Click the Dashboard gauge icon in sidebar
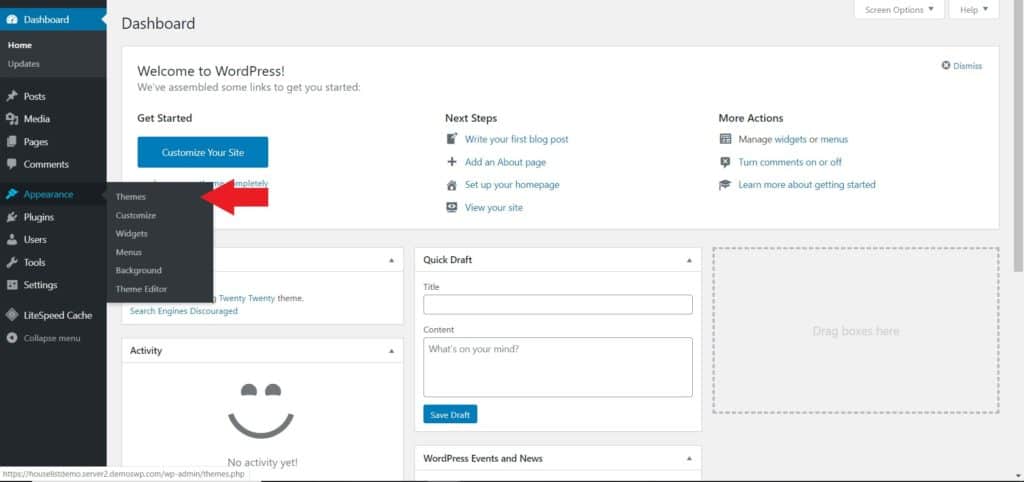 12,20
